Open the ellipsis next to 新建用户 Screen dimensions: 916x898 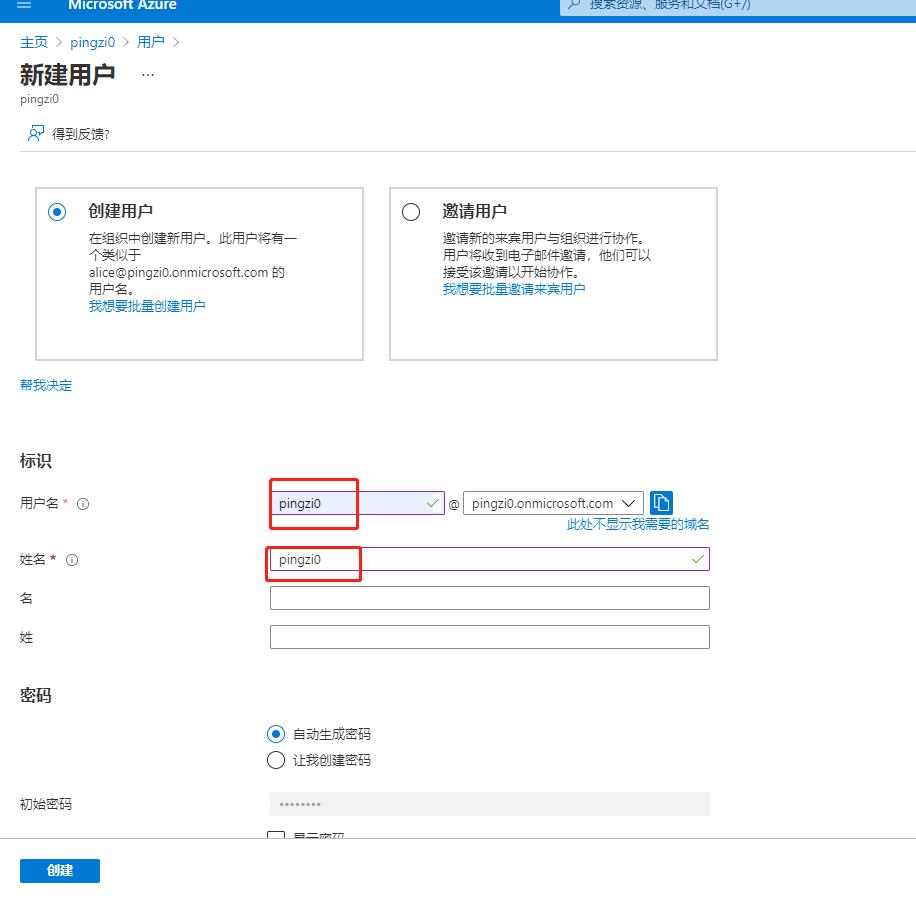point(147,74)
